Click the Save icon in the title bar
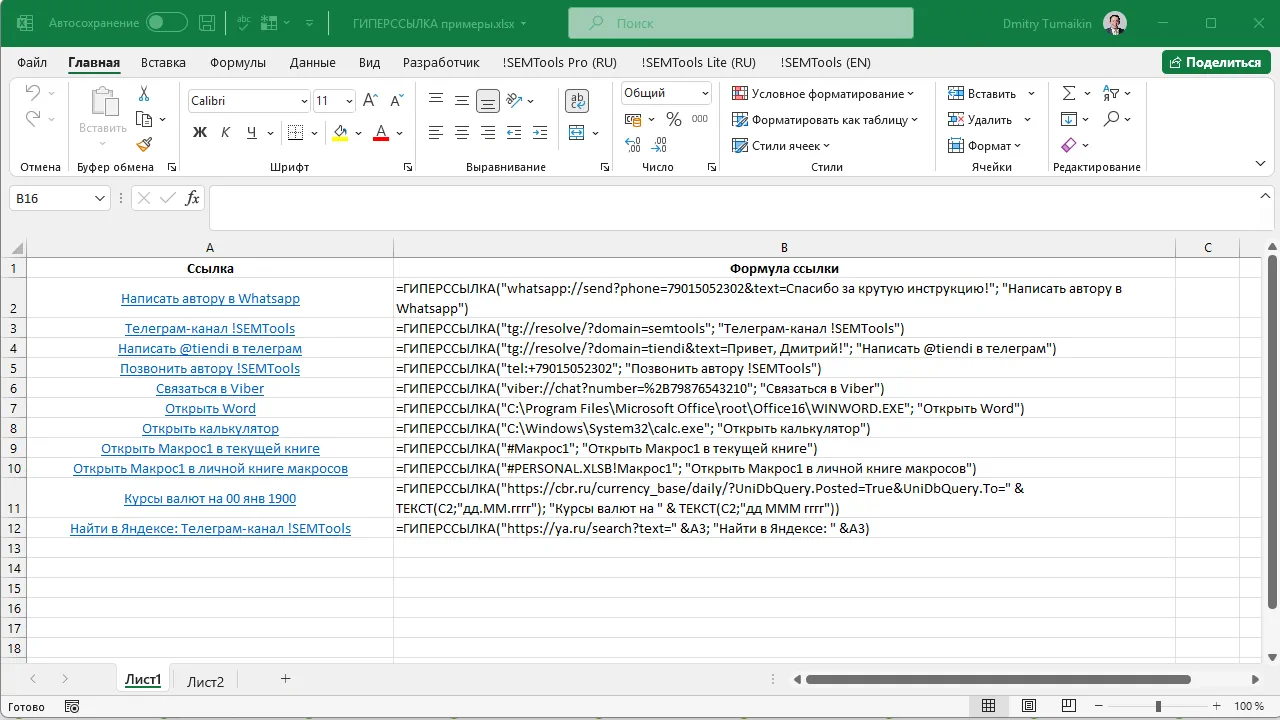Screen dimensions: 1280x720 207,22
